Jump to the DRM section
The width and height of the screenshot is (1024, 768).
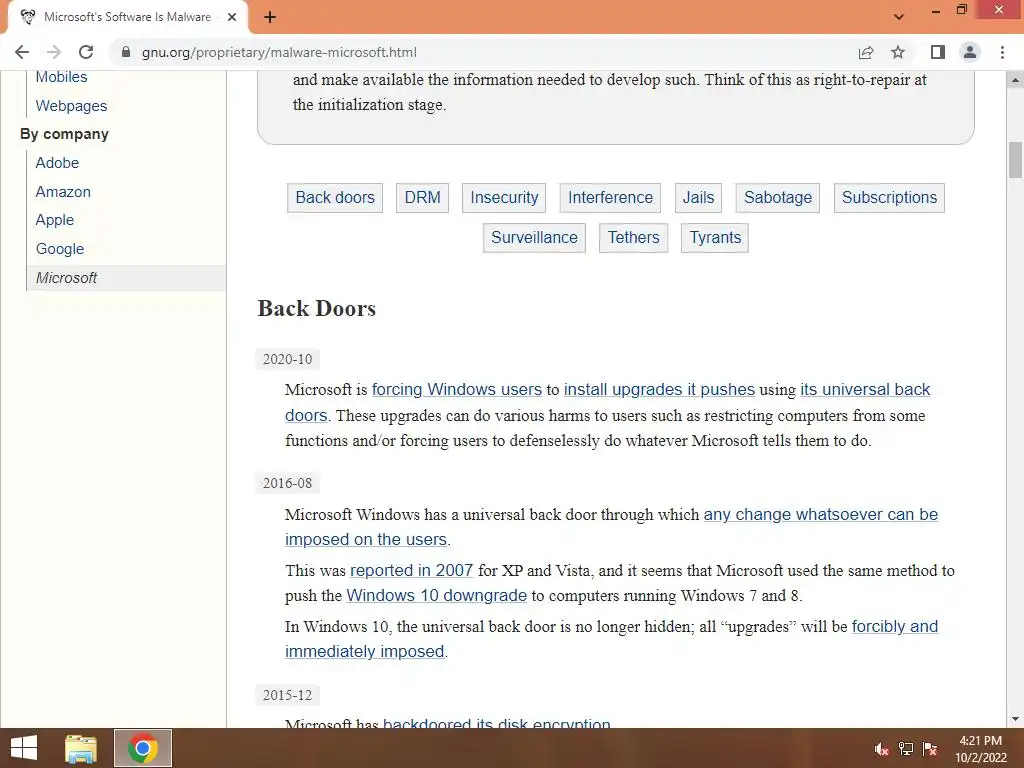pyautogui.click(x=423, y=197)
